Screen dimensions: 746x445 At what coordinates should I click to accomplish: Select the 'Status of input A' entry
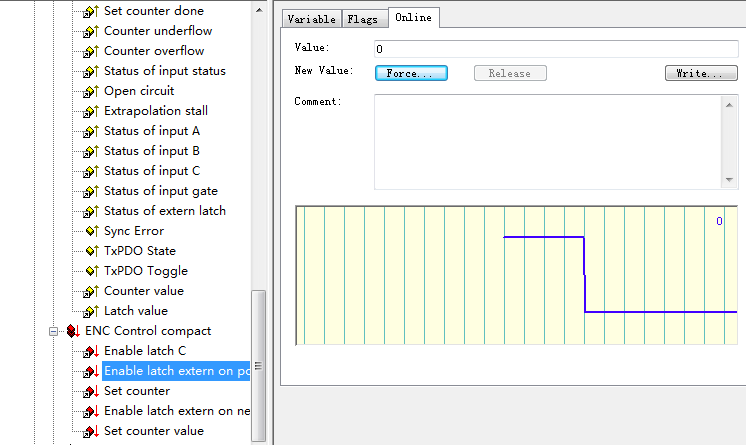[152, 131]
